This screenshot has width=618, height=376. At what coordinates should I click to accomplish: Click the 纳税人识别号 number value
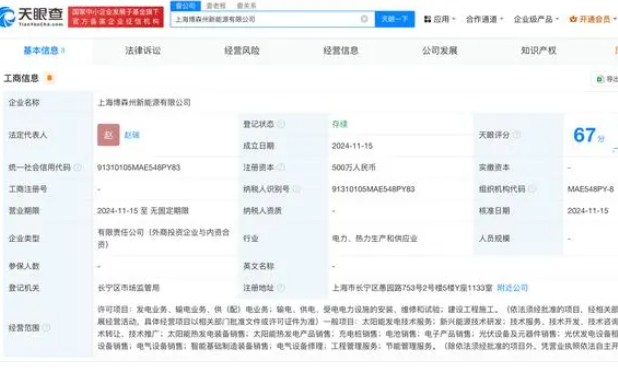[373, 189]
